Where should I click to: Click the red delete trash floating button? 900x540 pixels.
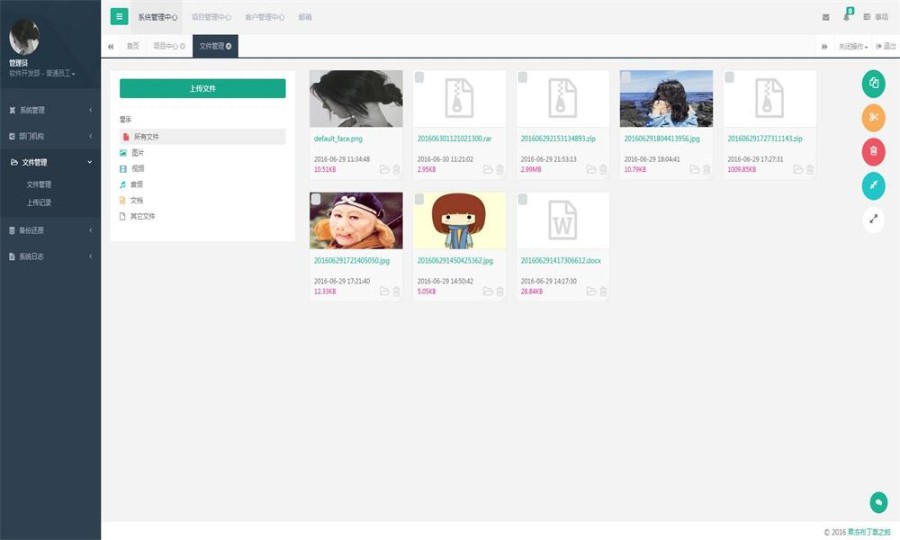pyautogui.click(x=873, y=151)
